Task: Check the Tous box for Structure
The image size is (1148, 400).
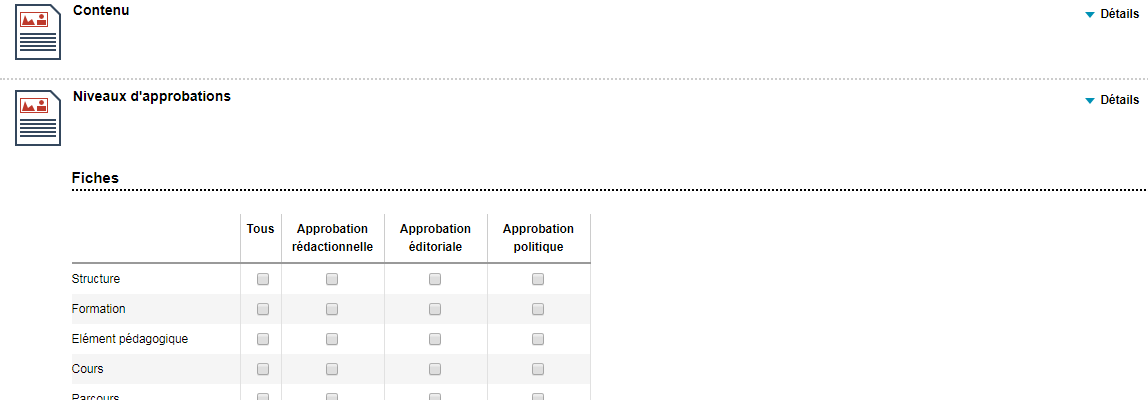Action: point(263,279)
